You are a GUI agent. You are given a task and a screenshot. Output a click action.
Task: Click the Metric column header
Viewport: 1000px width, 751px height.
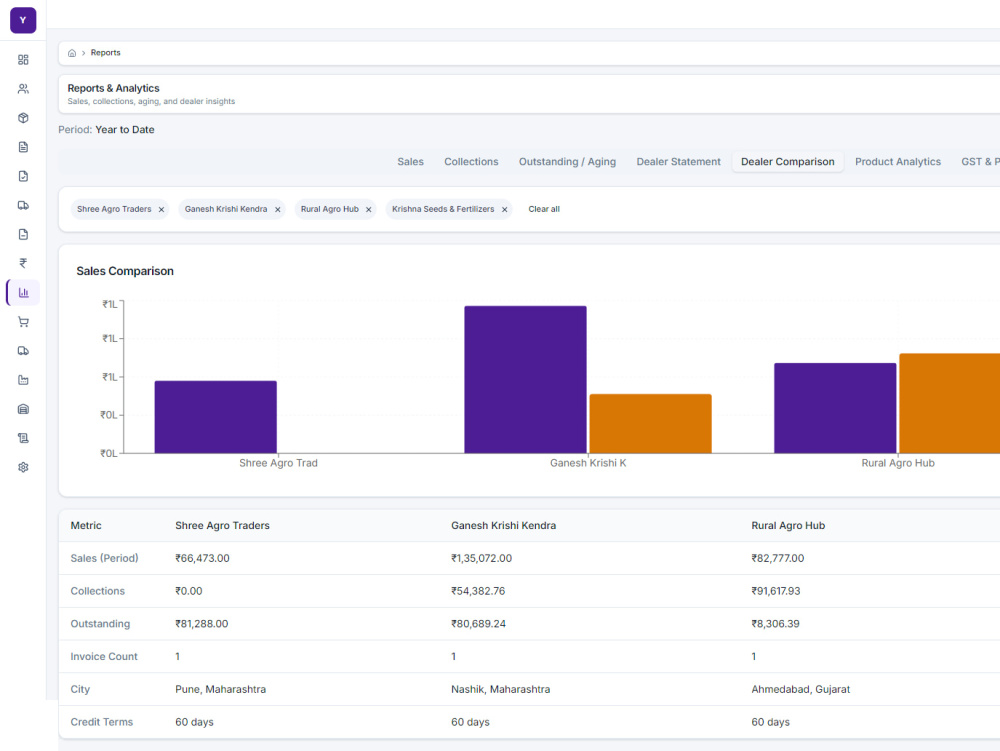click(86, 526)
